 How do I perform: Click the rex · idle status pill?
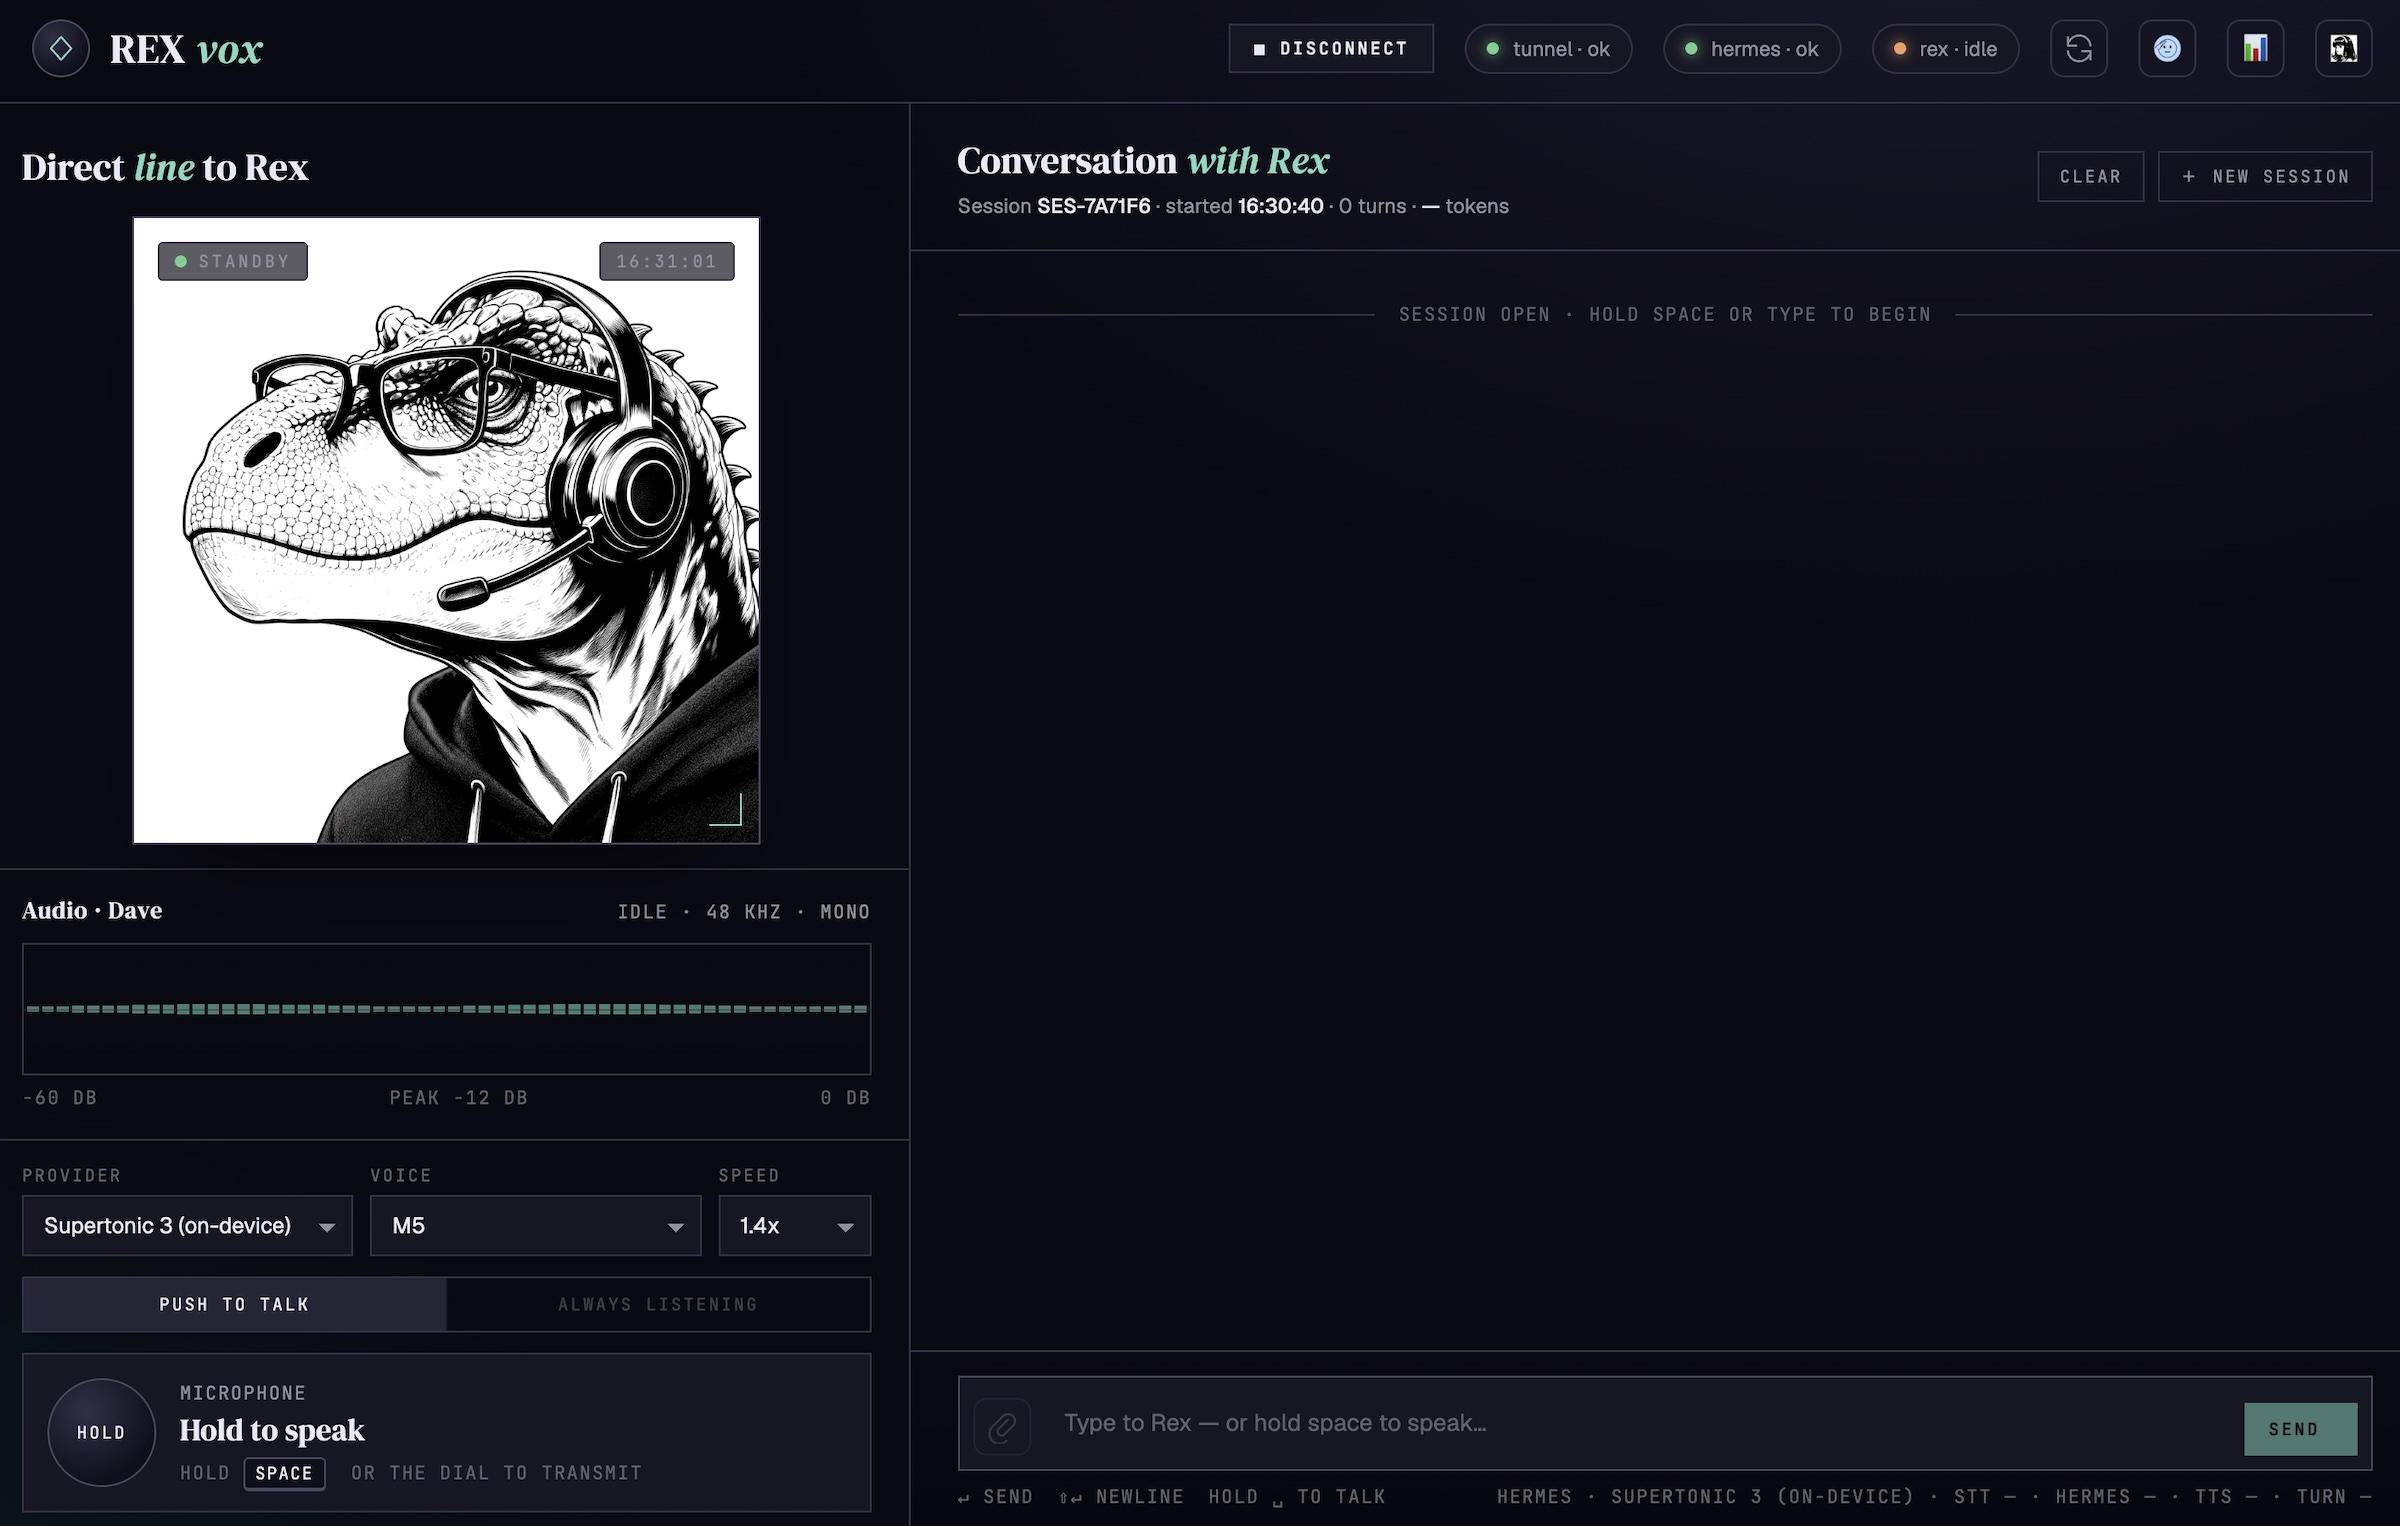1945,48
